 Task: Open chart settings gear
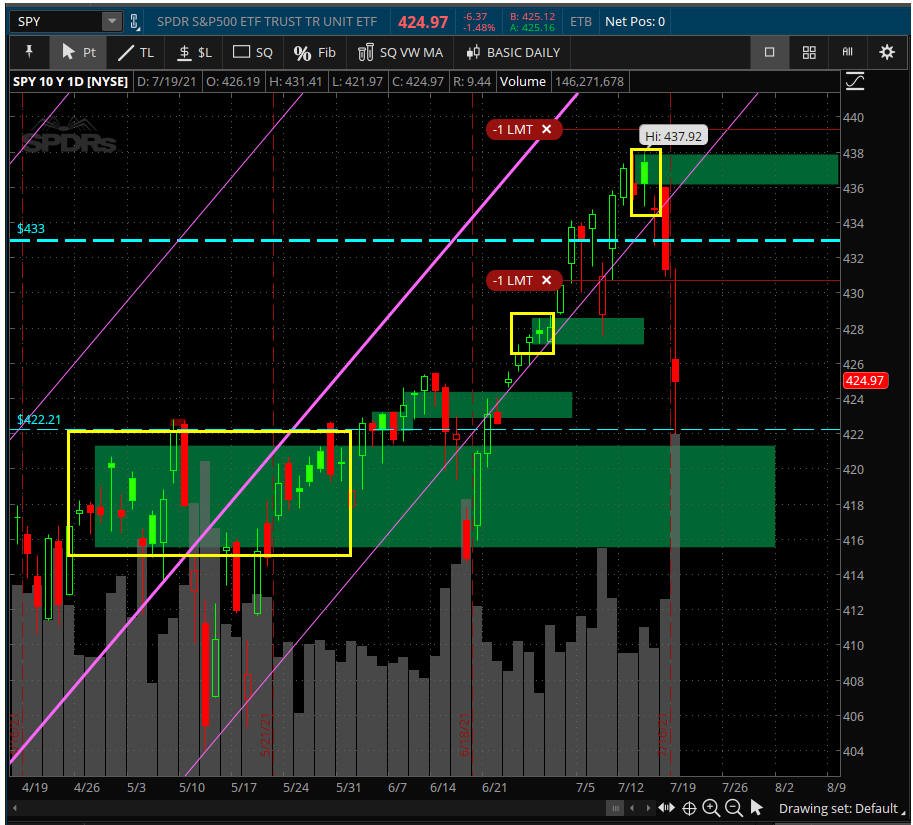[x=886, y=52]
